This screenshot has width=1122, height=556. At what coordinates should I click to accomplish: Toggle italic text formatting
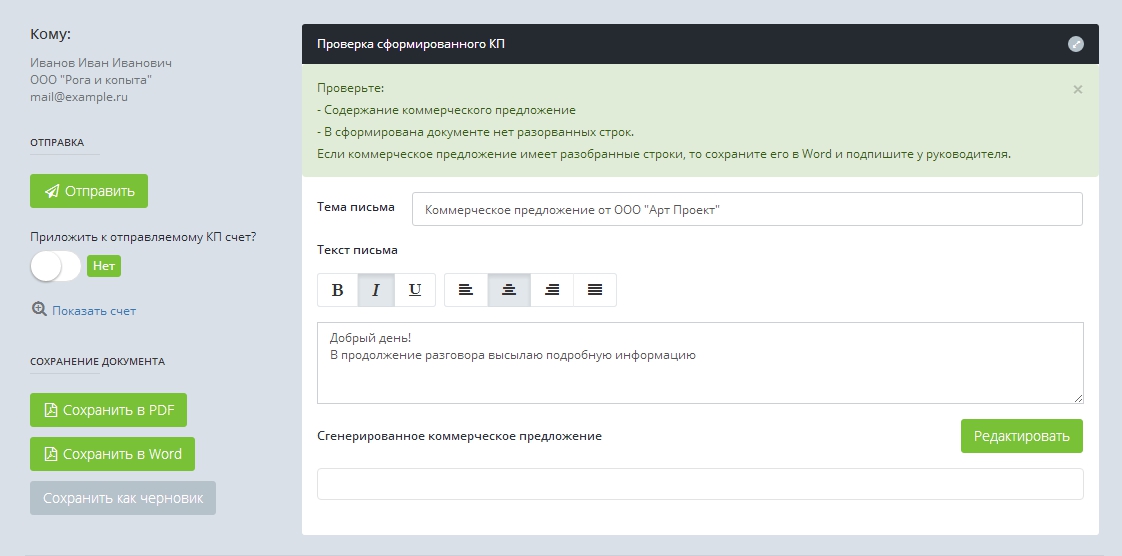[x=376, y=290]
